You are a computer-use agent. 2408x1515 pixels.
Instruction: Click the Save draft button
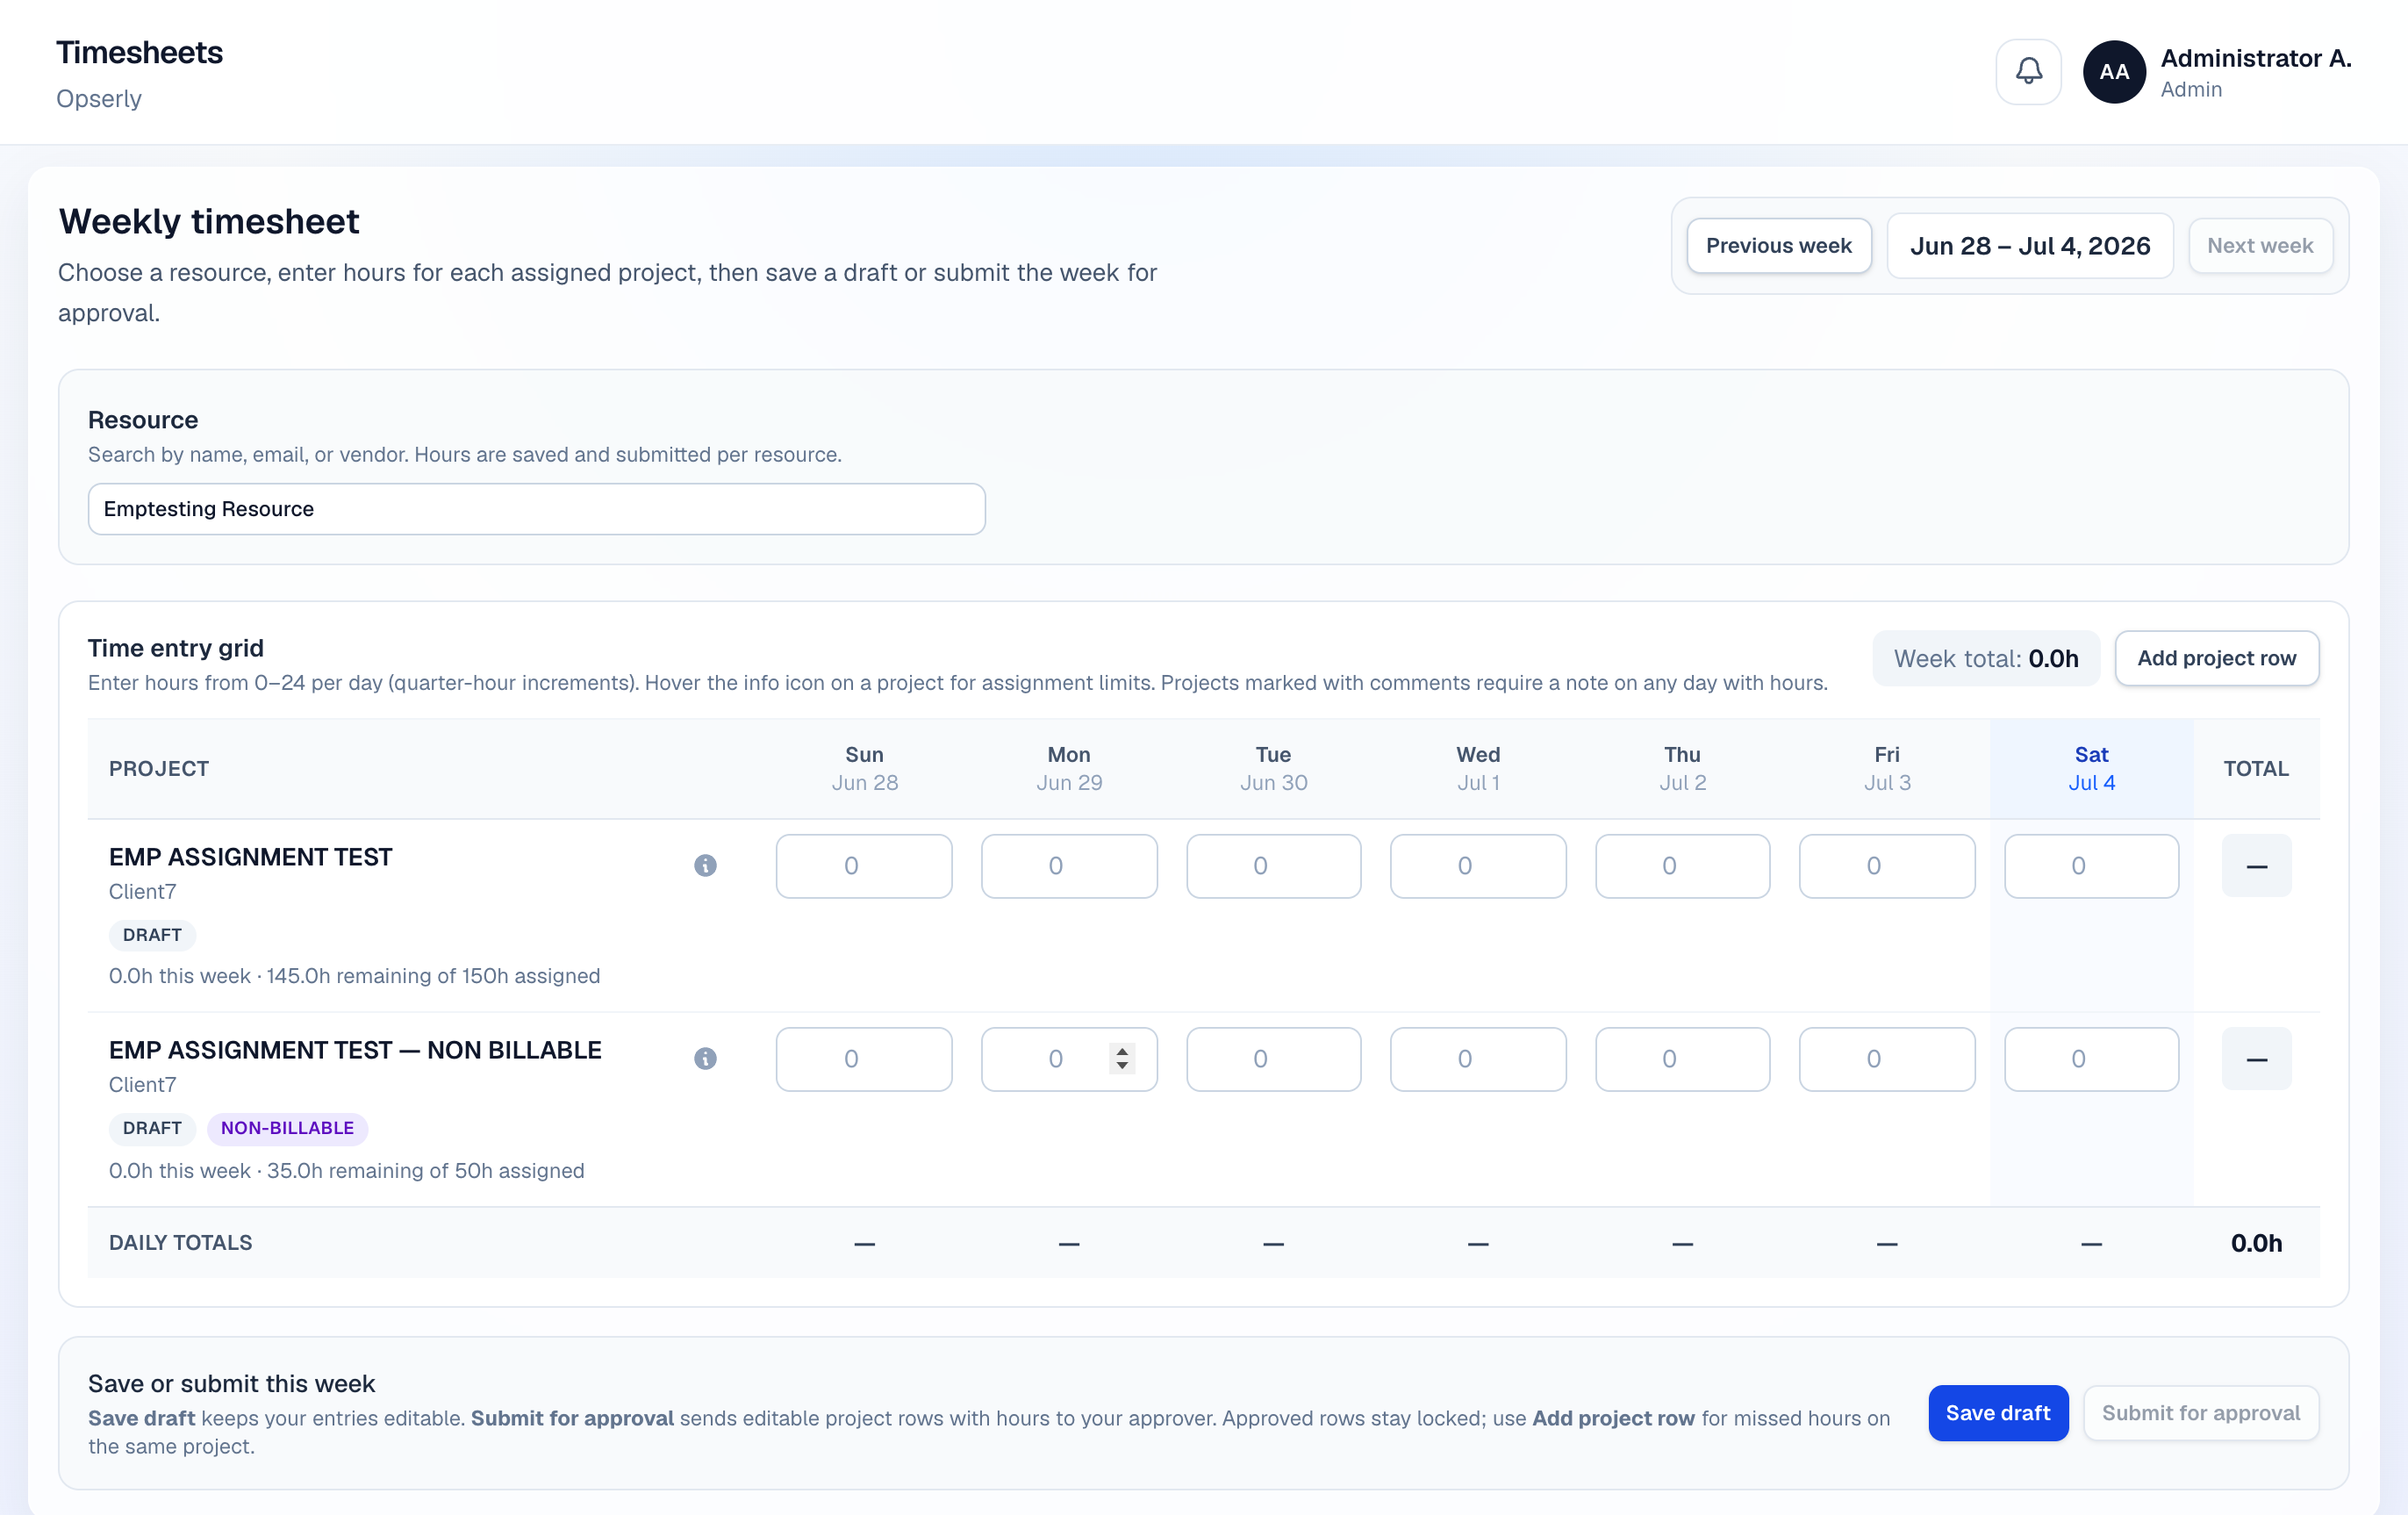click(1998, 1413)
